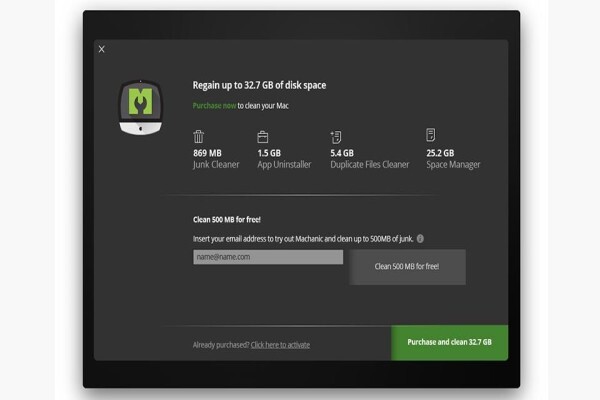The width and height of the screenshot is (600, 400).
Task: Click the "1.5 GB" value
Action: [x=269, y=153]
